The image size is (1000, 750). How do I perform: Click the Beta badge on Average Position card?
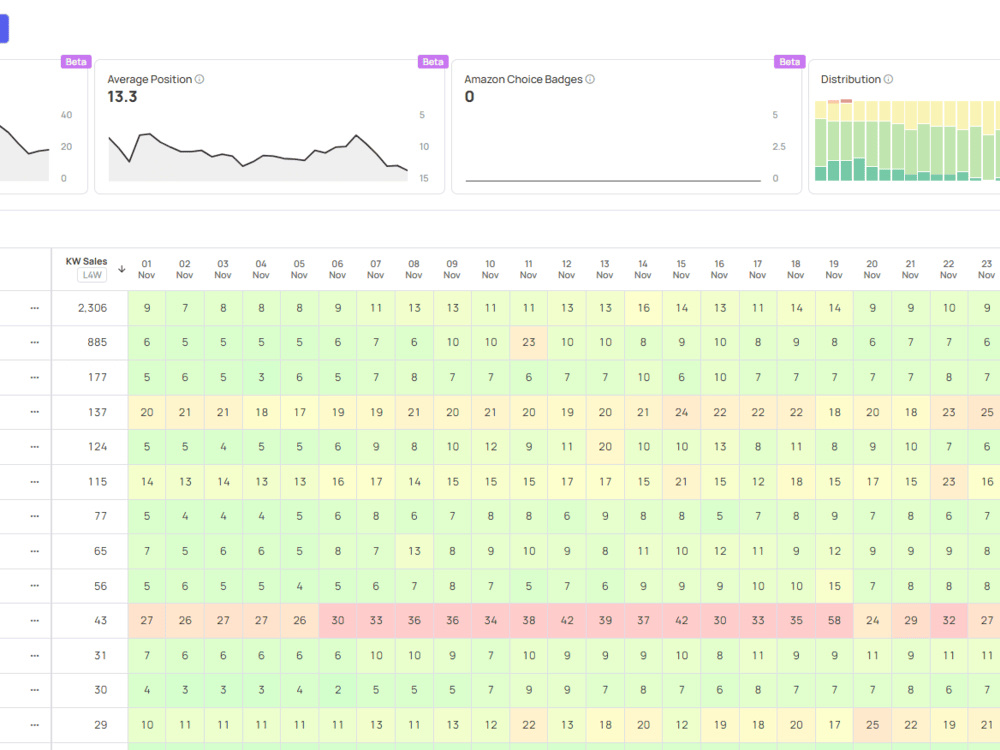coord(432,62)
